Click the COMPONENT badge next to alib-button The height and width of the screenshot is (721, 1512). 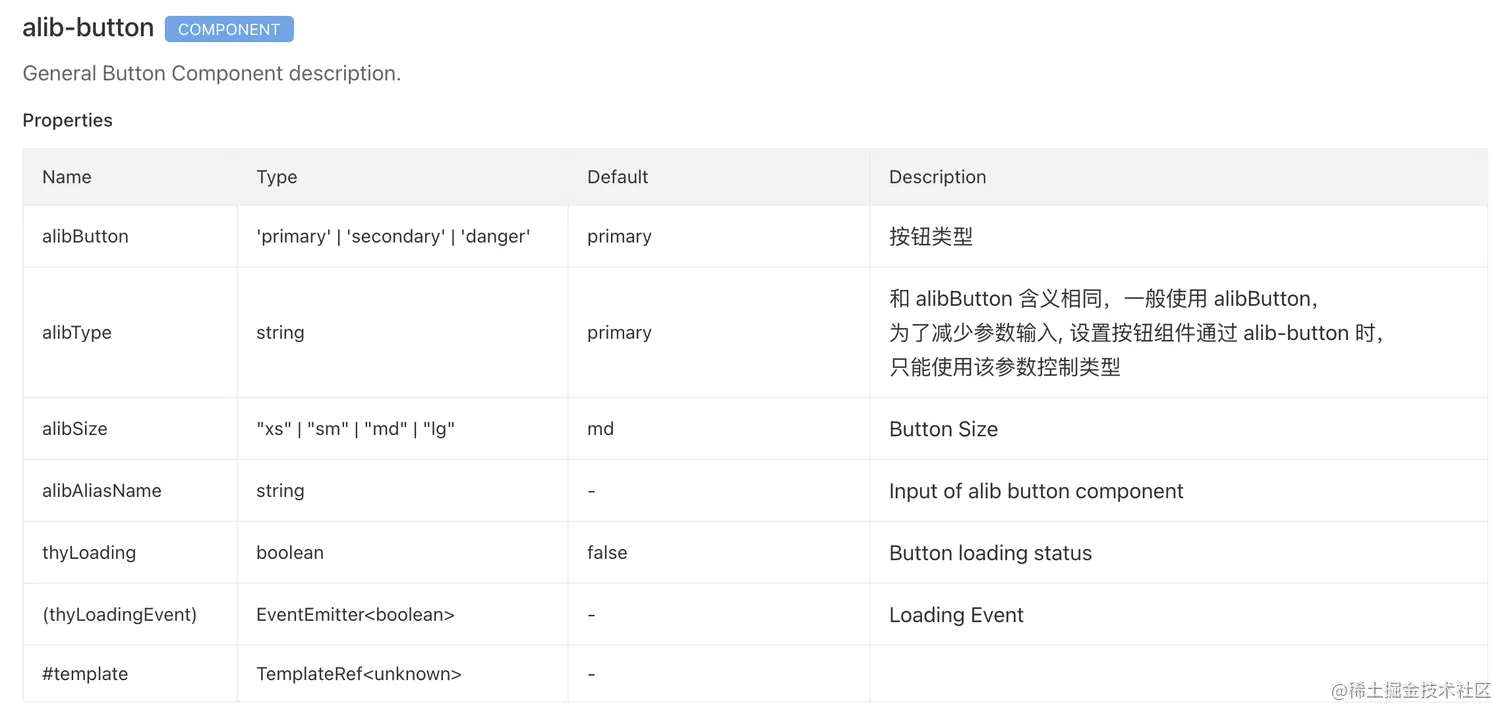coord(229,29)
